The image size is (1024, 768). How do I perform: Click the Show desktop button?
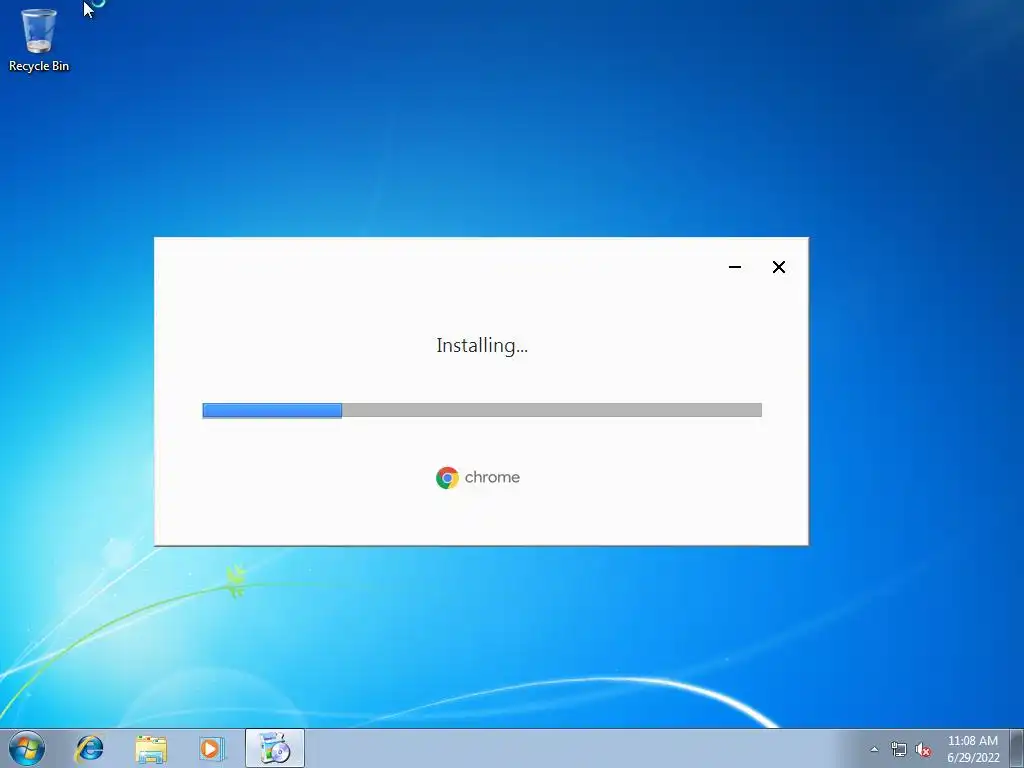click(x=1017, y=748)
